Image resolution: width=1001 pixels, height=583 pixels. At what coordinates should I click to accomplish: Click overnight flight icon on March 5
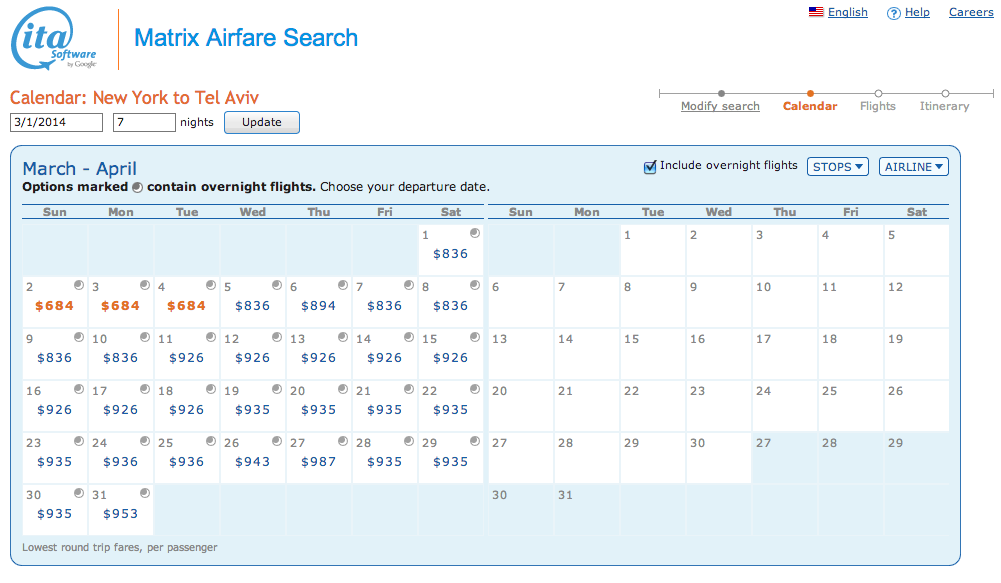point(276,285)
